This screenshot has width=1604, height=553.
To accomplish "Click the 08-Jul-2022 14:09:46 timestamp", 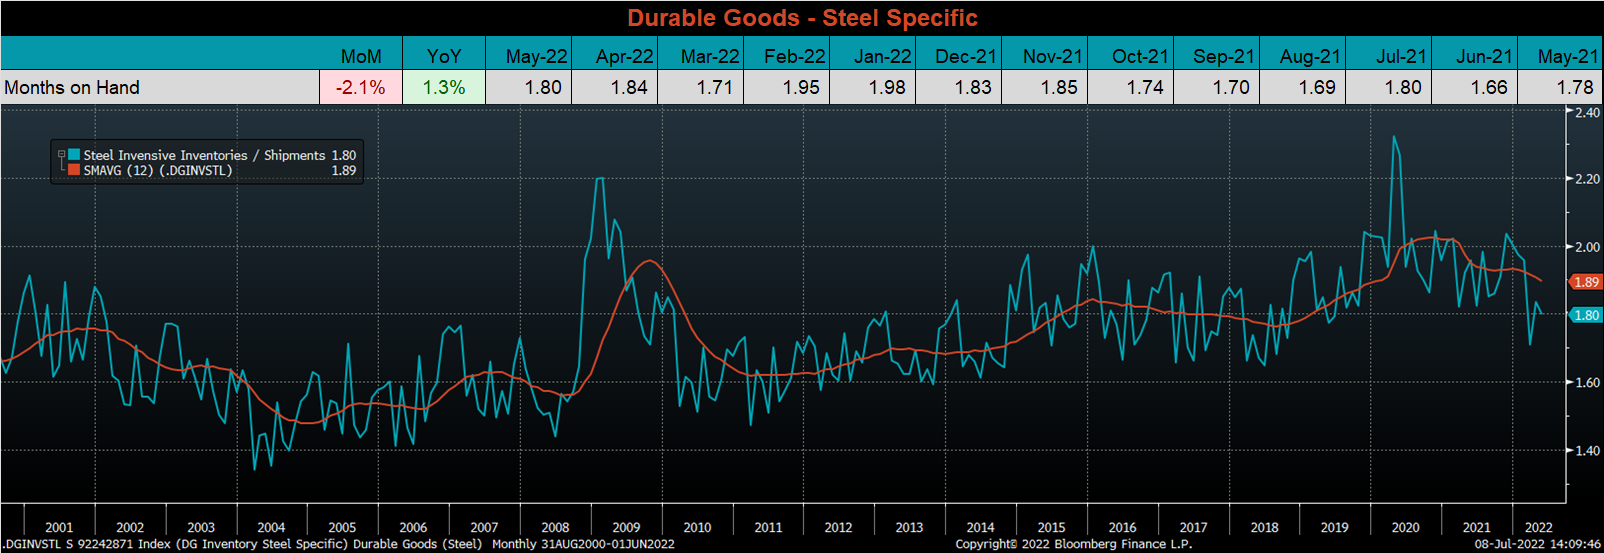I will tap(1538, 544).
